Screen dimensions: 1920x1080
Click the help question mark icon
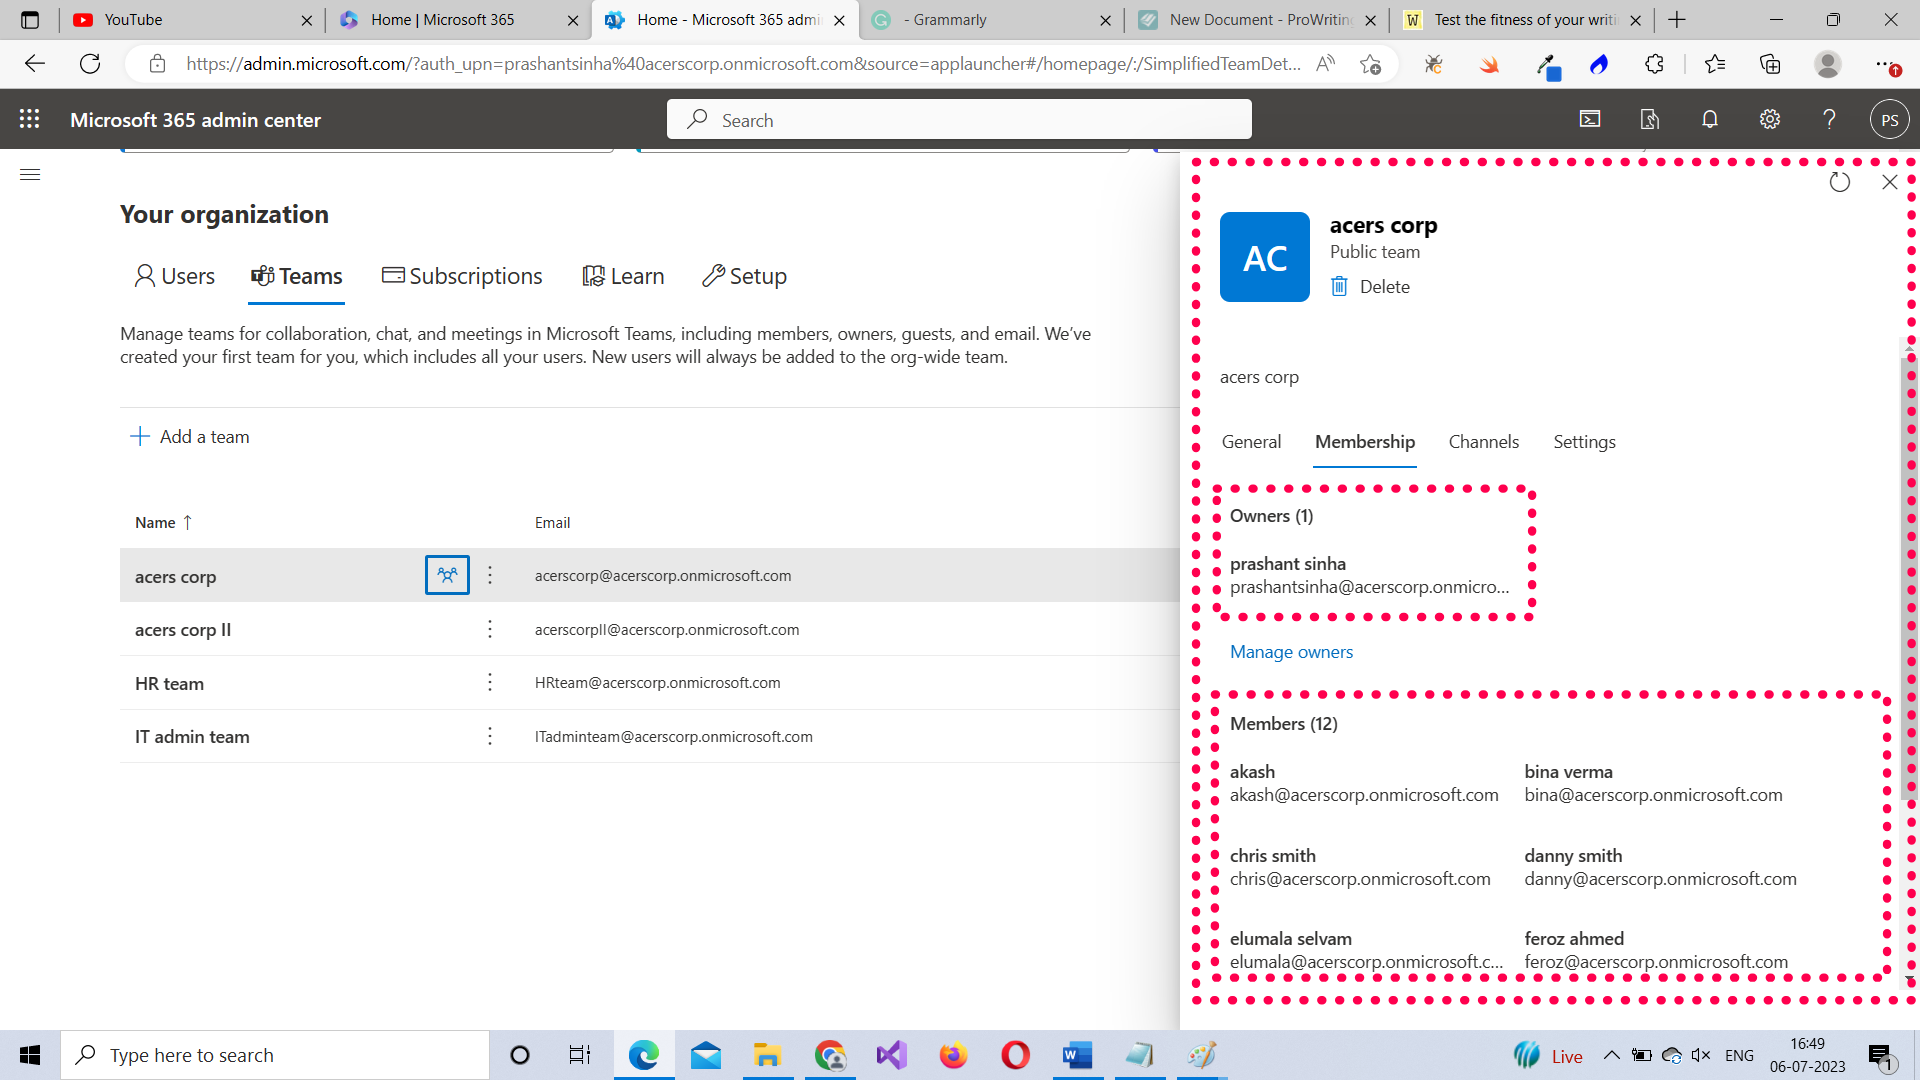point(1829,119)
